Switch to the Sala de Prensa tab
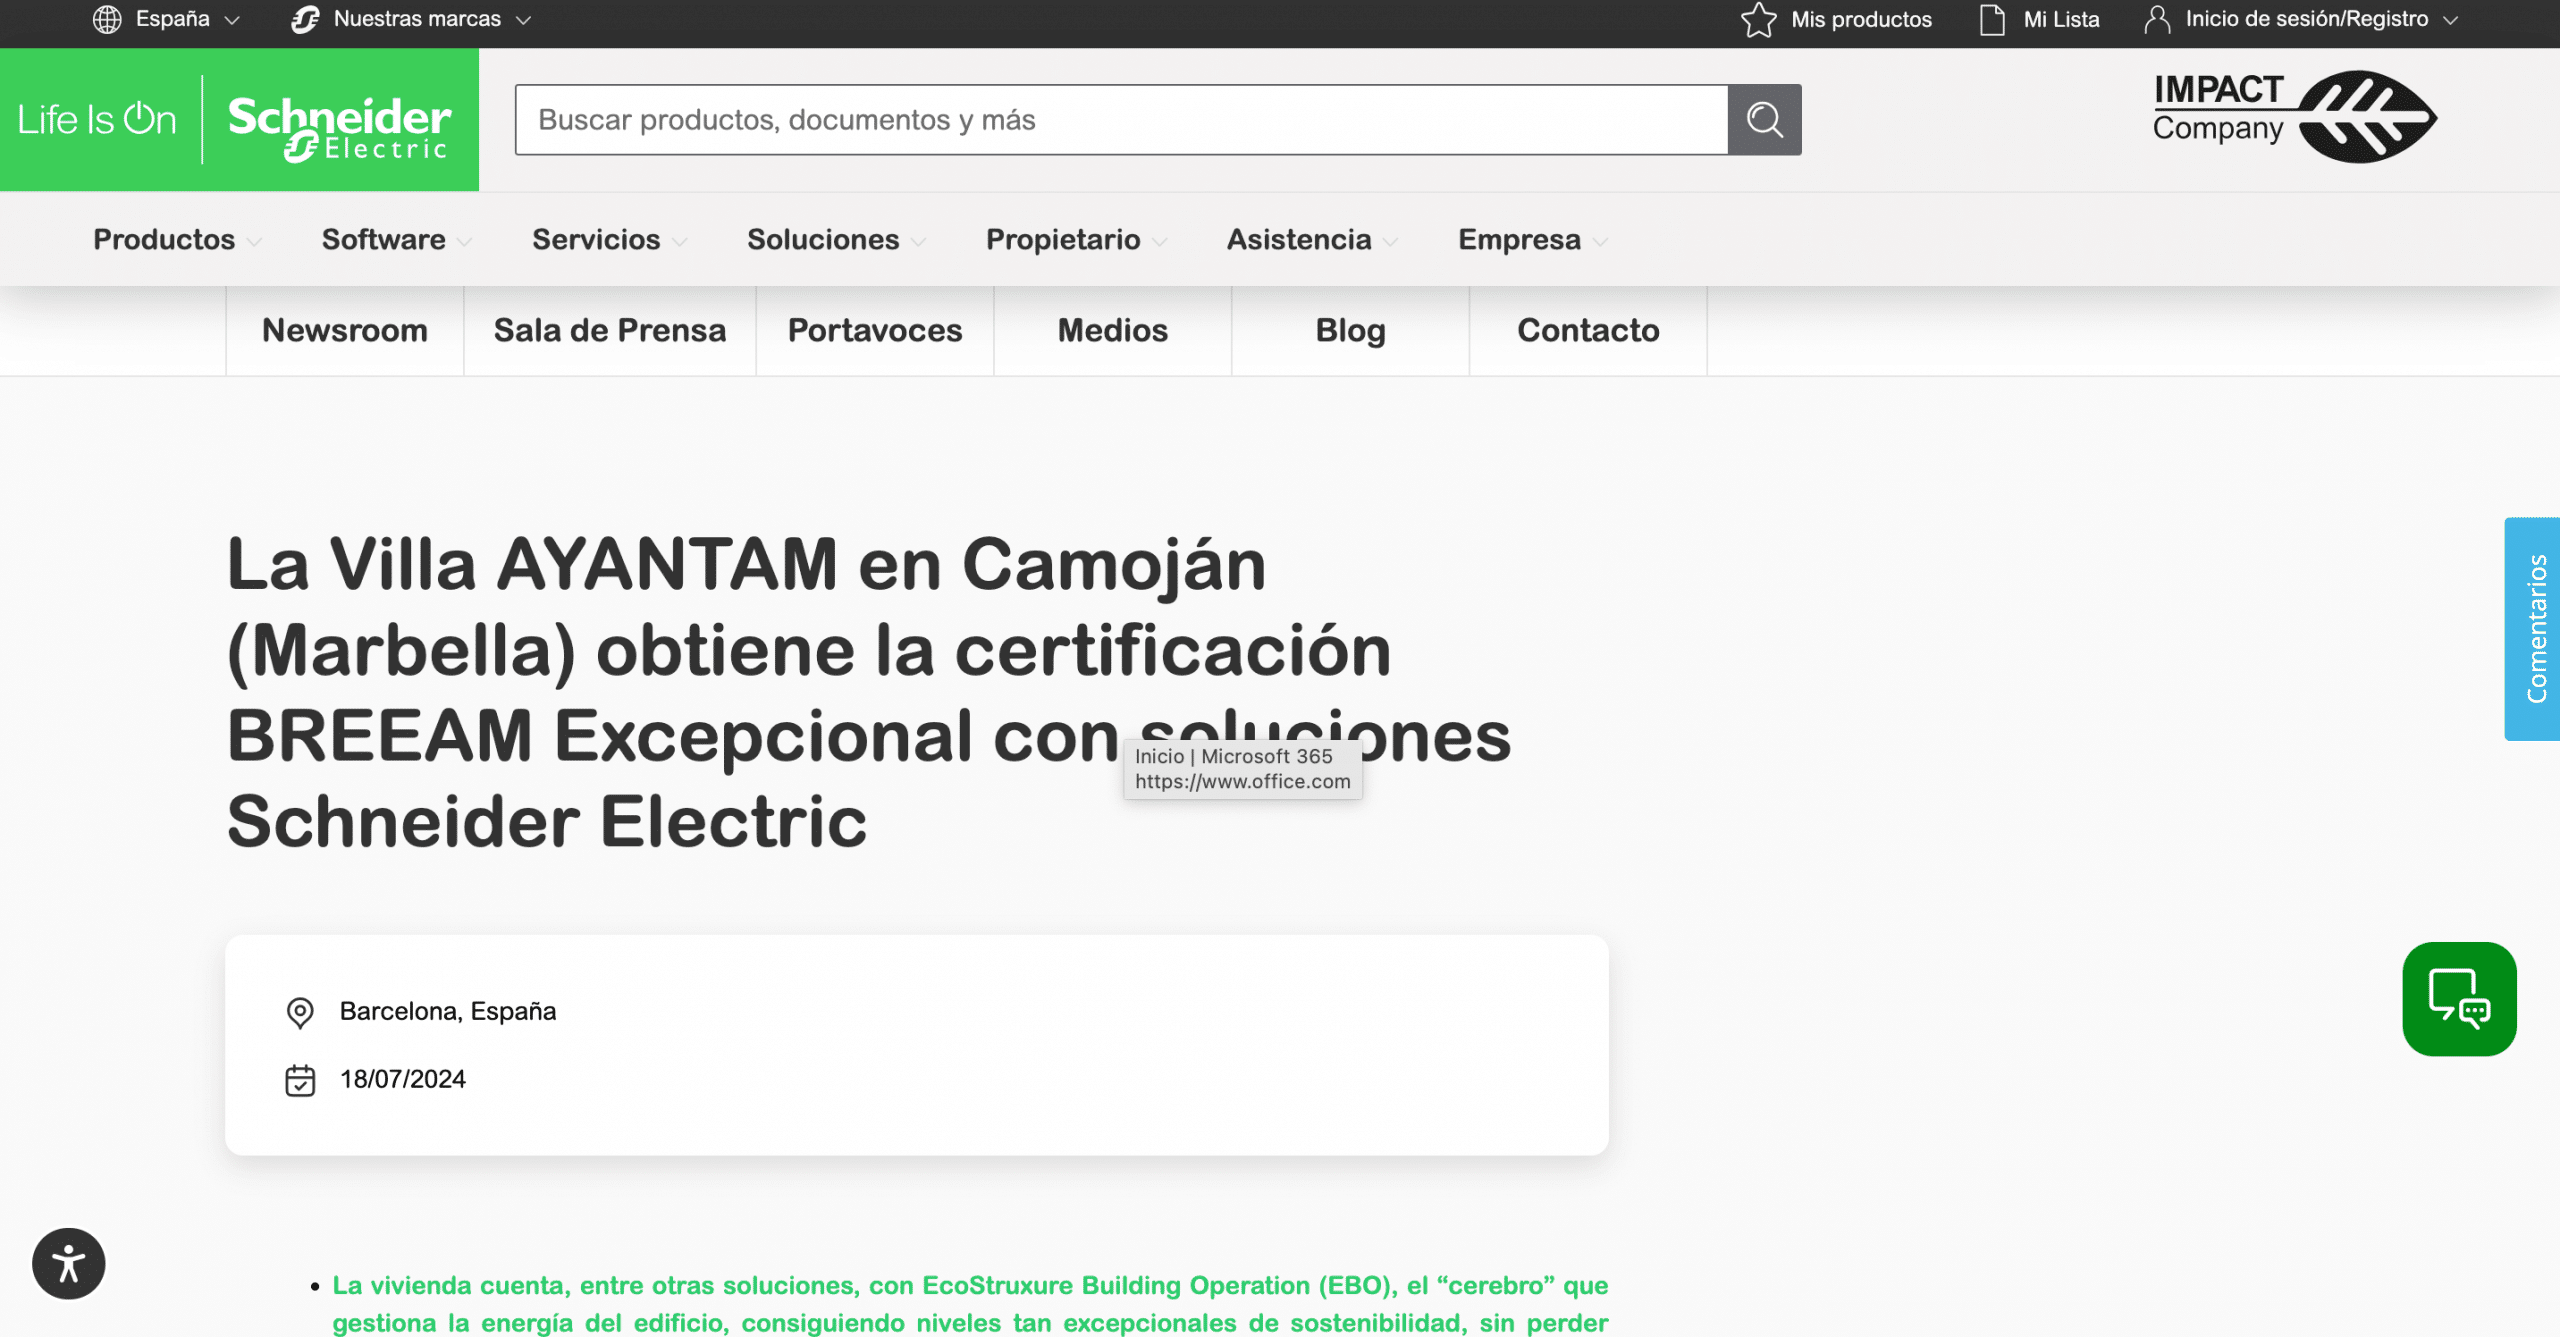The image size is (2560, 1337). click(609, 330)
